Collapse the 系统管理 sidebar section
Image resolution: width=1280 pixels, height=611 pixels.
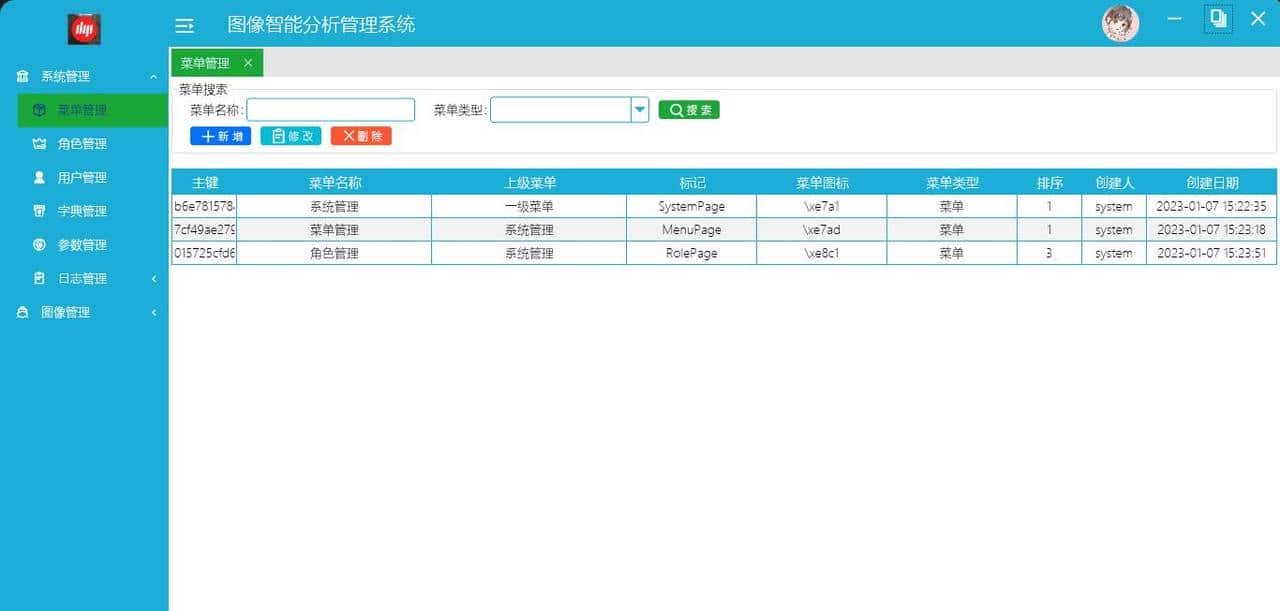[153, 77]
